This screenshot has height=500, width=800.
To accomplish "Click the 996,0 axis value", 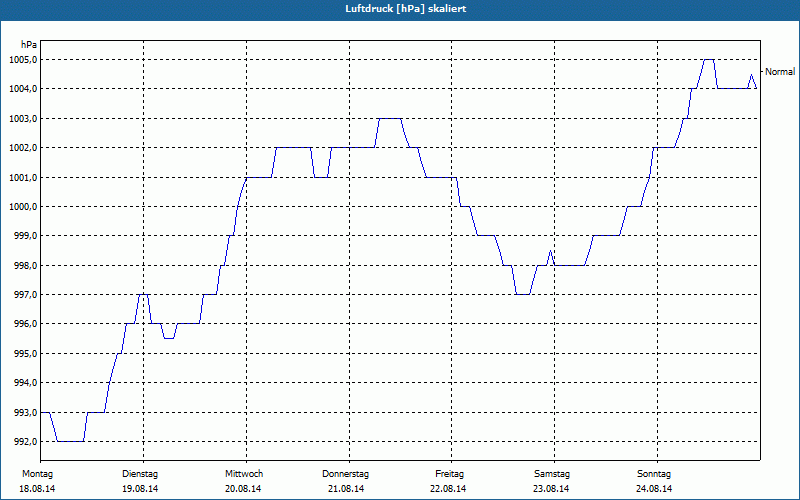I will [24, 324].
